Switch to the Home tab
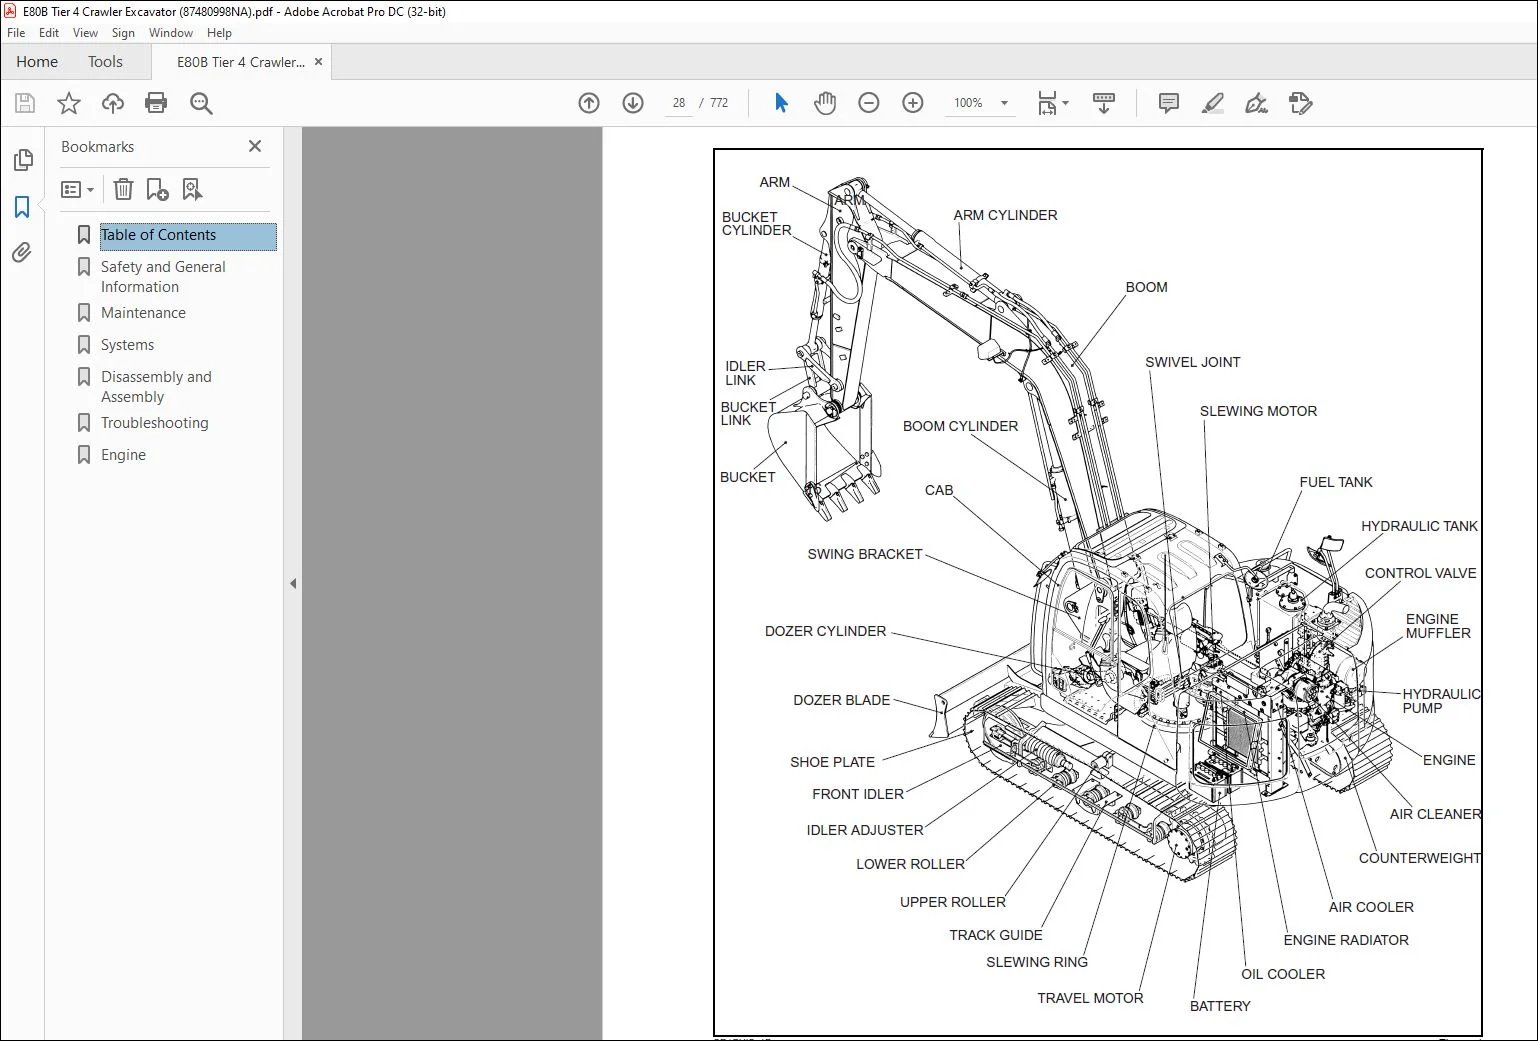Image resolution: width=1538 pixels, height=1041 pixels. tap(37, 62)
